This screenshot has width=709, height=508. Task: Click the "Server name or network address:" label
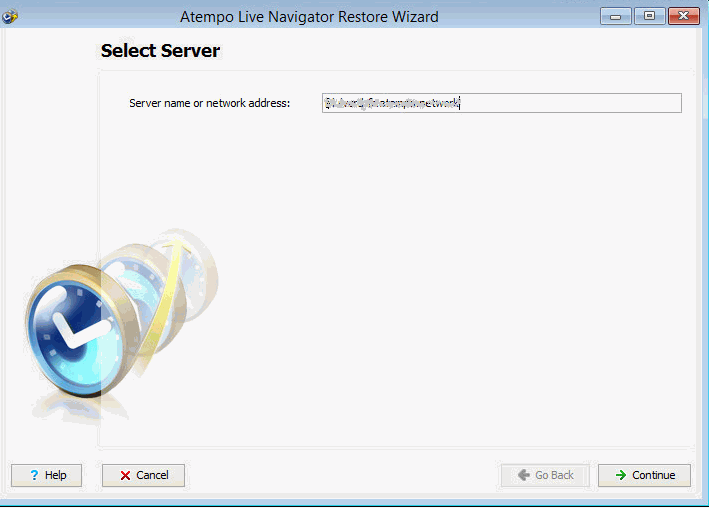click(x=209, y=103)
